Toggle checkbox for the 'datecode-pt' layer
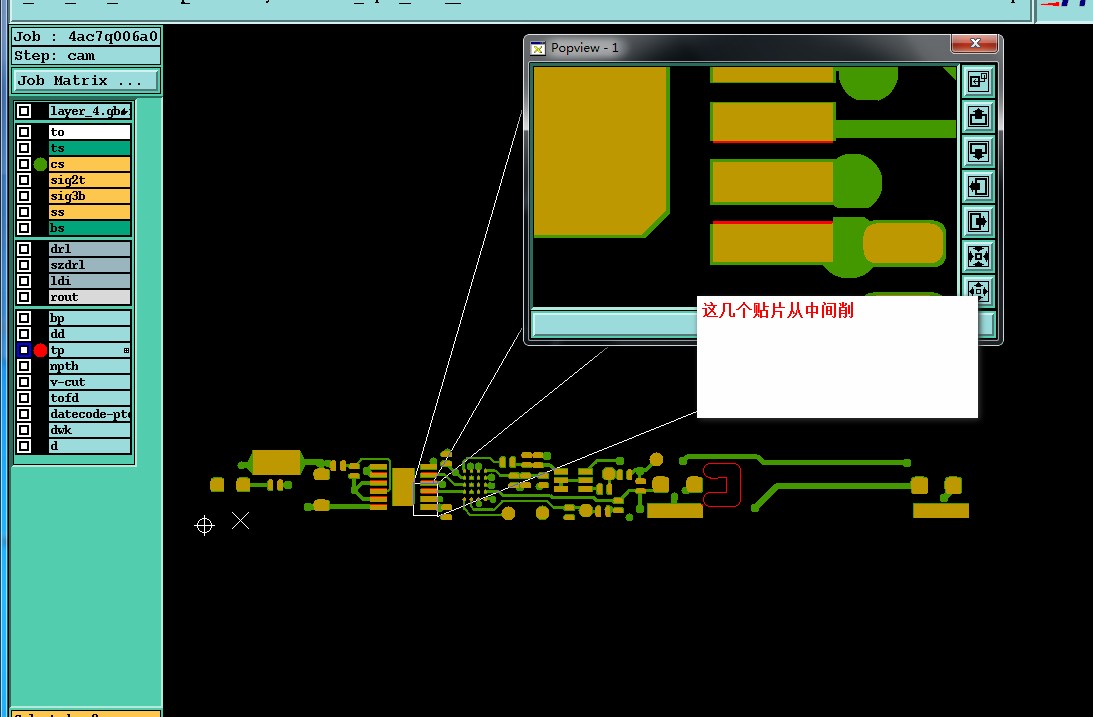Image resolution: width=1093 pixels, height=717 pixels. coord(24,414)
